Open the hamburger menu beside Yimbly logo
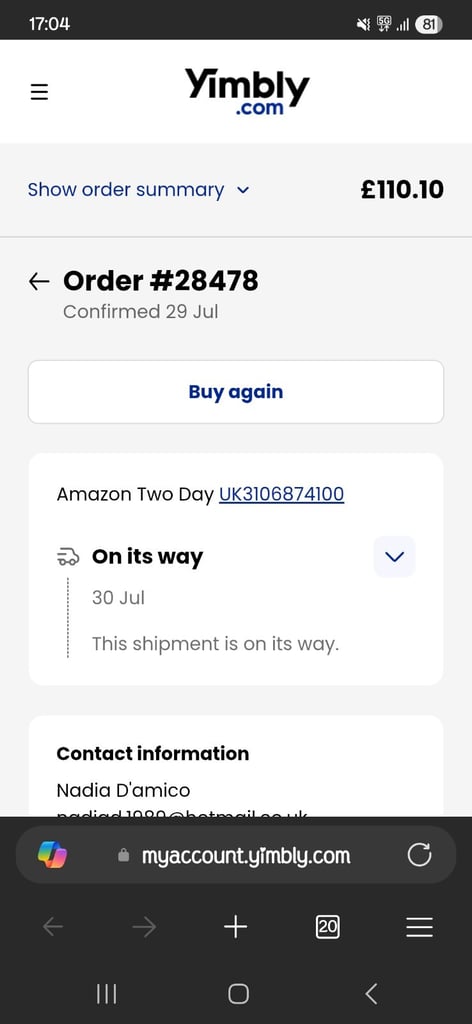 tap(39, 92)
